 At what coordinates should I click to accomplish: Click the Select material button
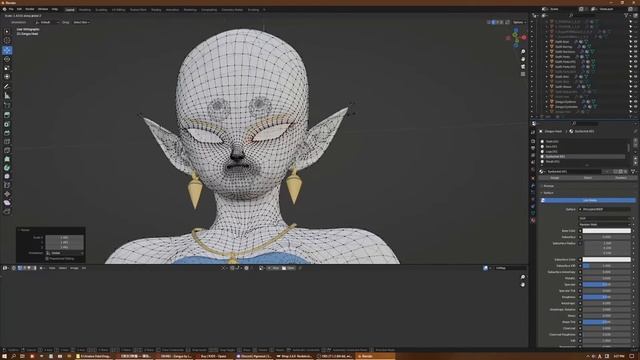tap(587, 178)
